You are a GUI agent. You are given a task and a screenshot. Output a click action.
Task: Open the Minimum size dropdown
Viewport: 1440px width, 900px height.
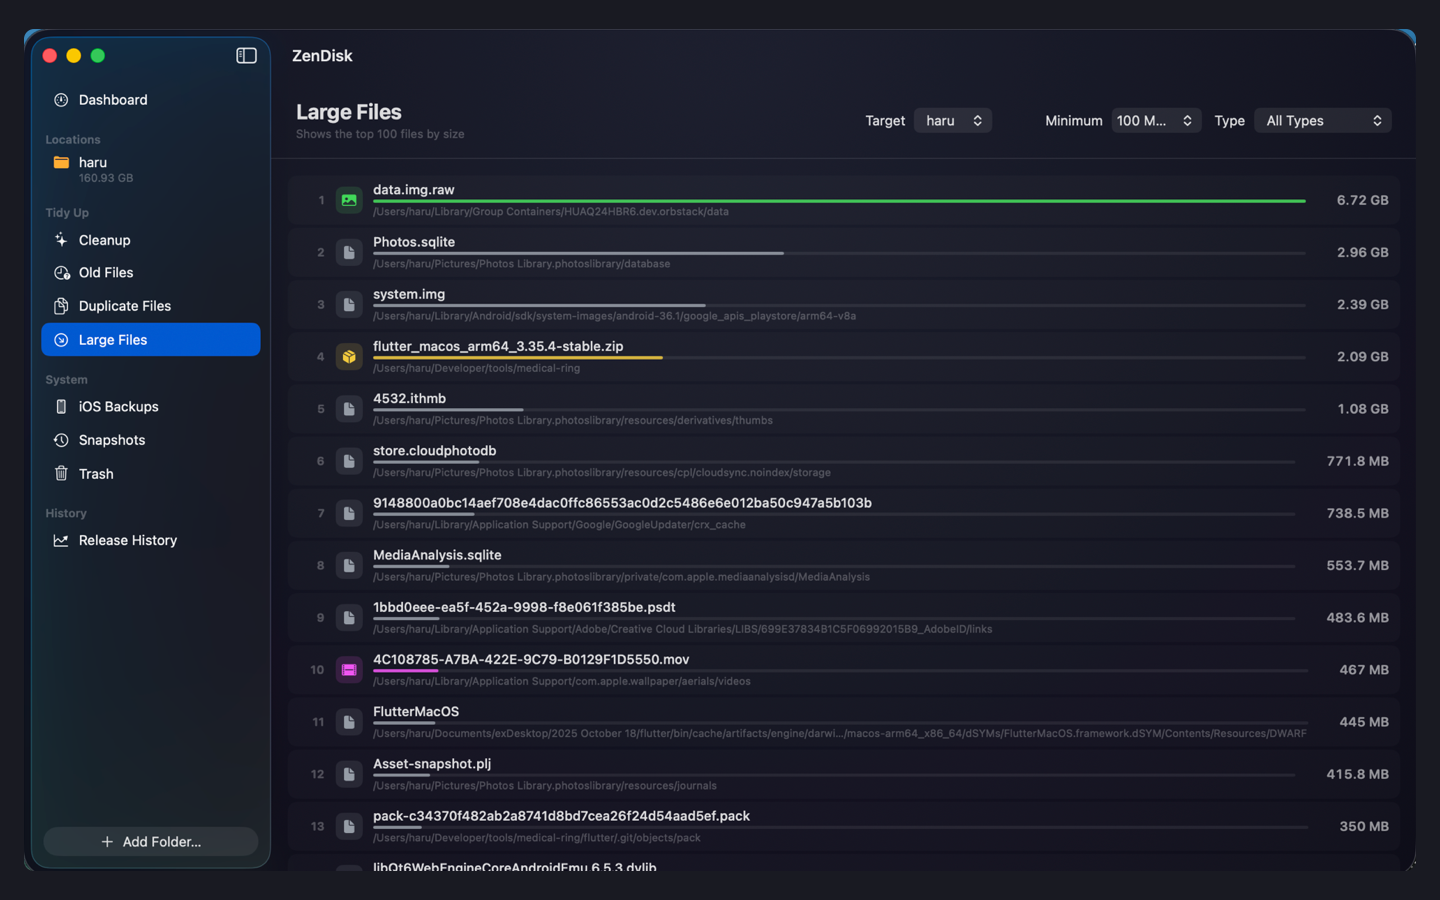[1156, 120]
